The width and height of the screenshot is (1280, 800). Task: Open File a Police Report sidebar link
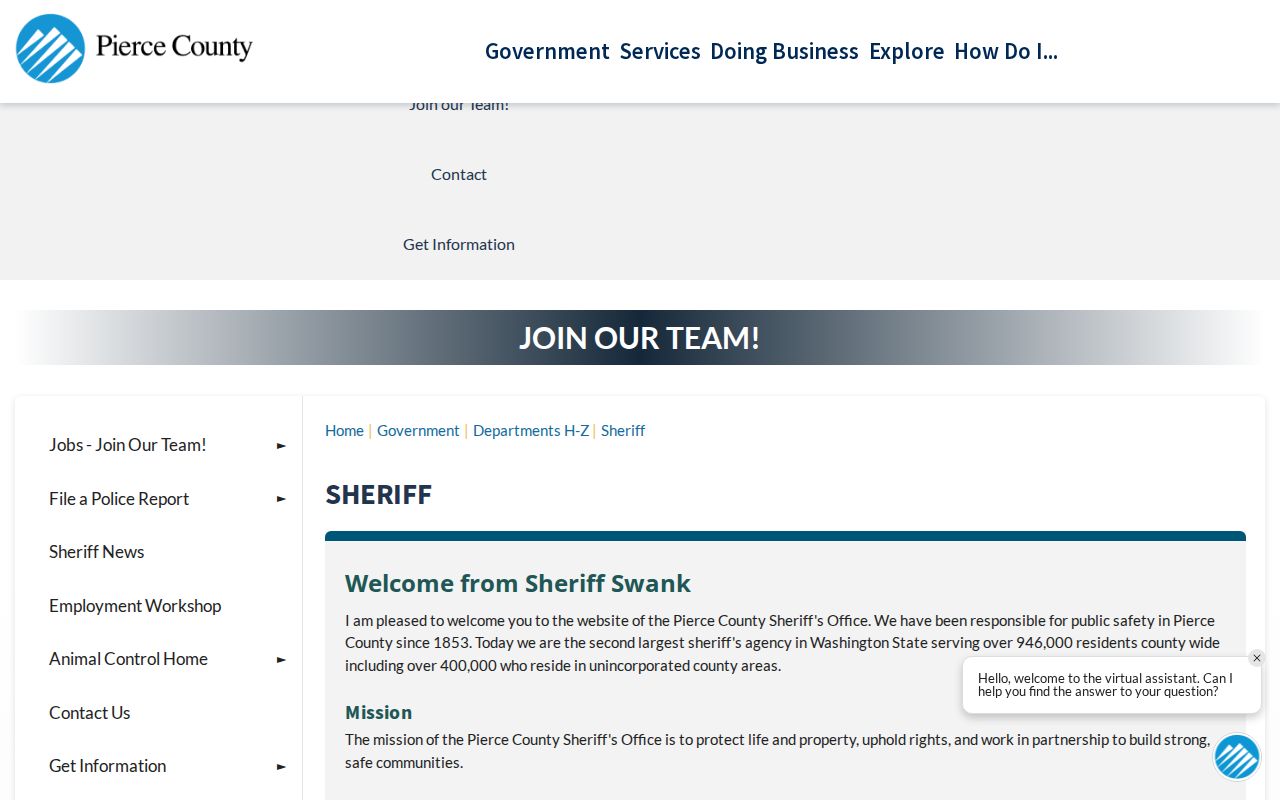tap(119, 499)
